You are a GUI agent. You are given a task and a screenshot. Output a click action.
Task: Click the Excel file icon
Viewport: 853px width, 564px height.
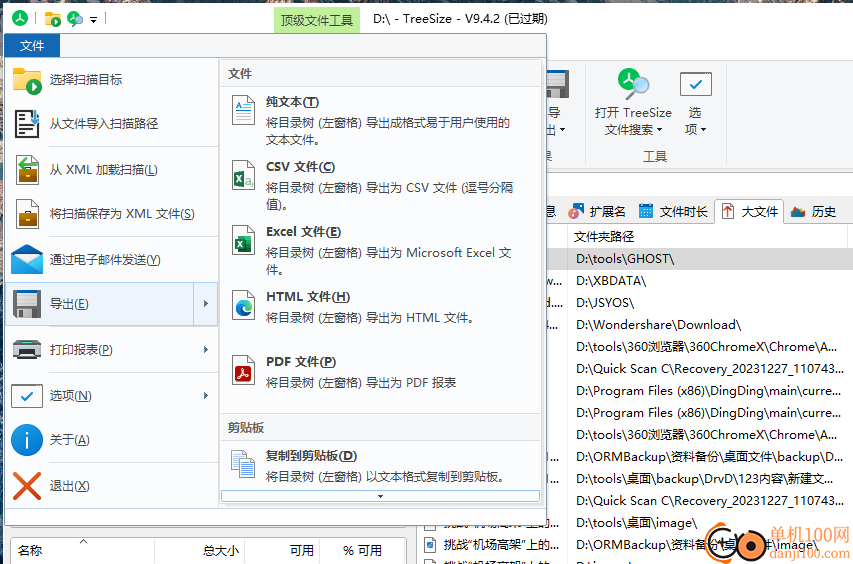(x=243, y=240)
